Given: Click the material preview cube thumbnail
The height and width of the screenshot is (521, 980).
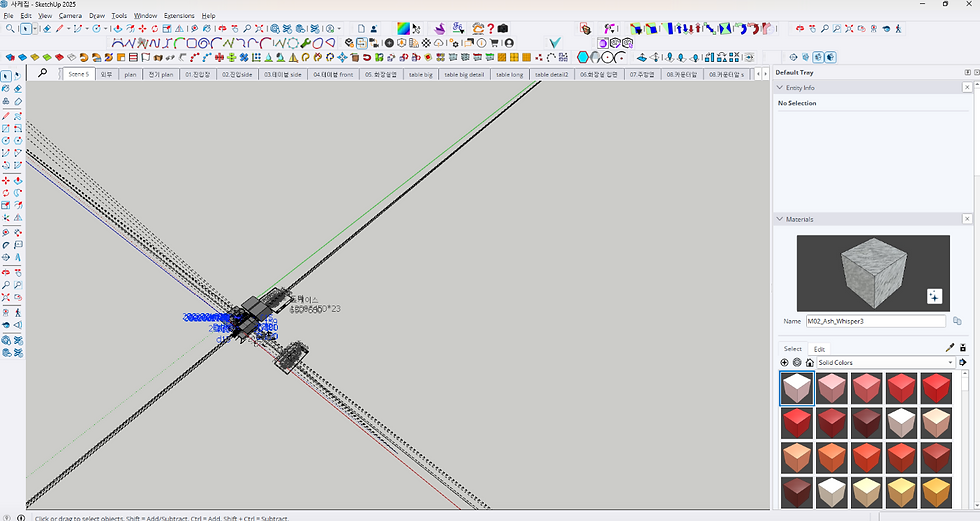Looking at the screenshot, I should (x=873, y=273).
